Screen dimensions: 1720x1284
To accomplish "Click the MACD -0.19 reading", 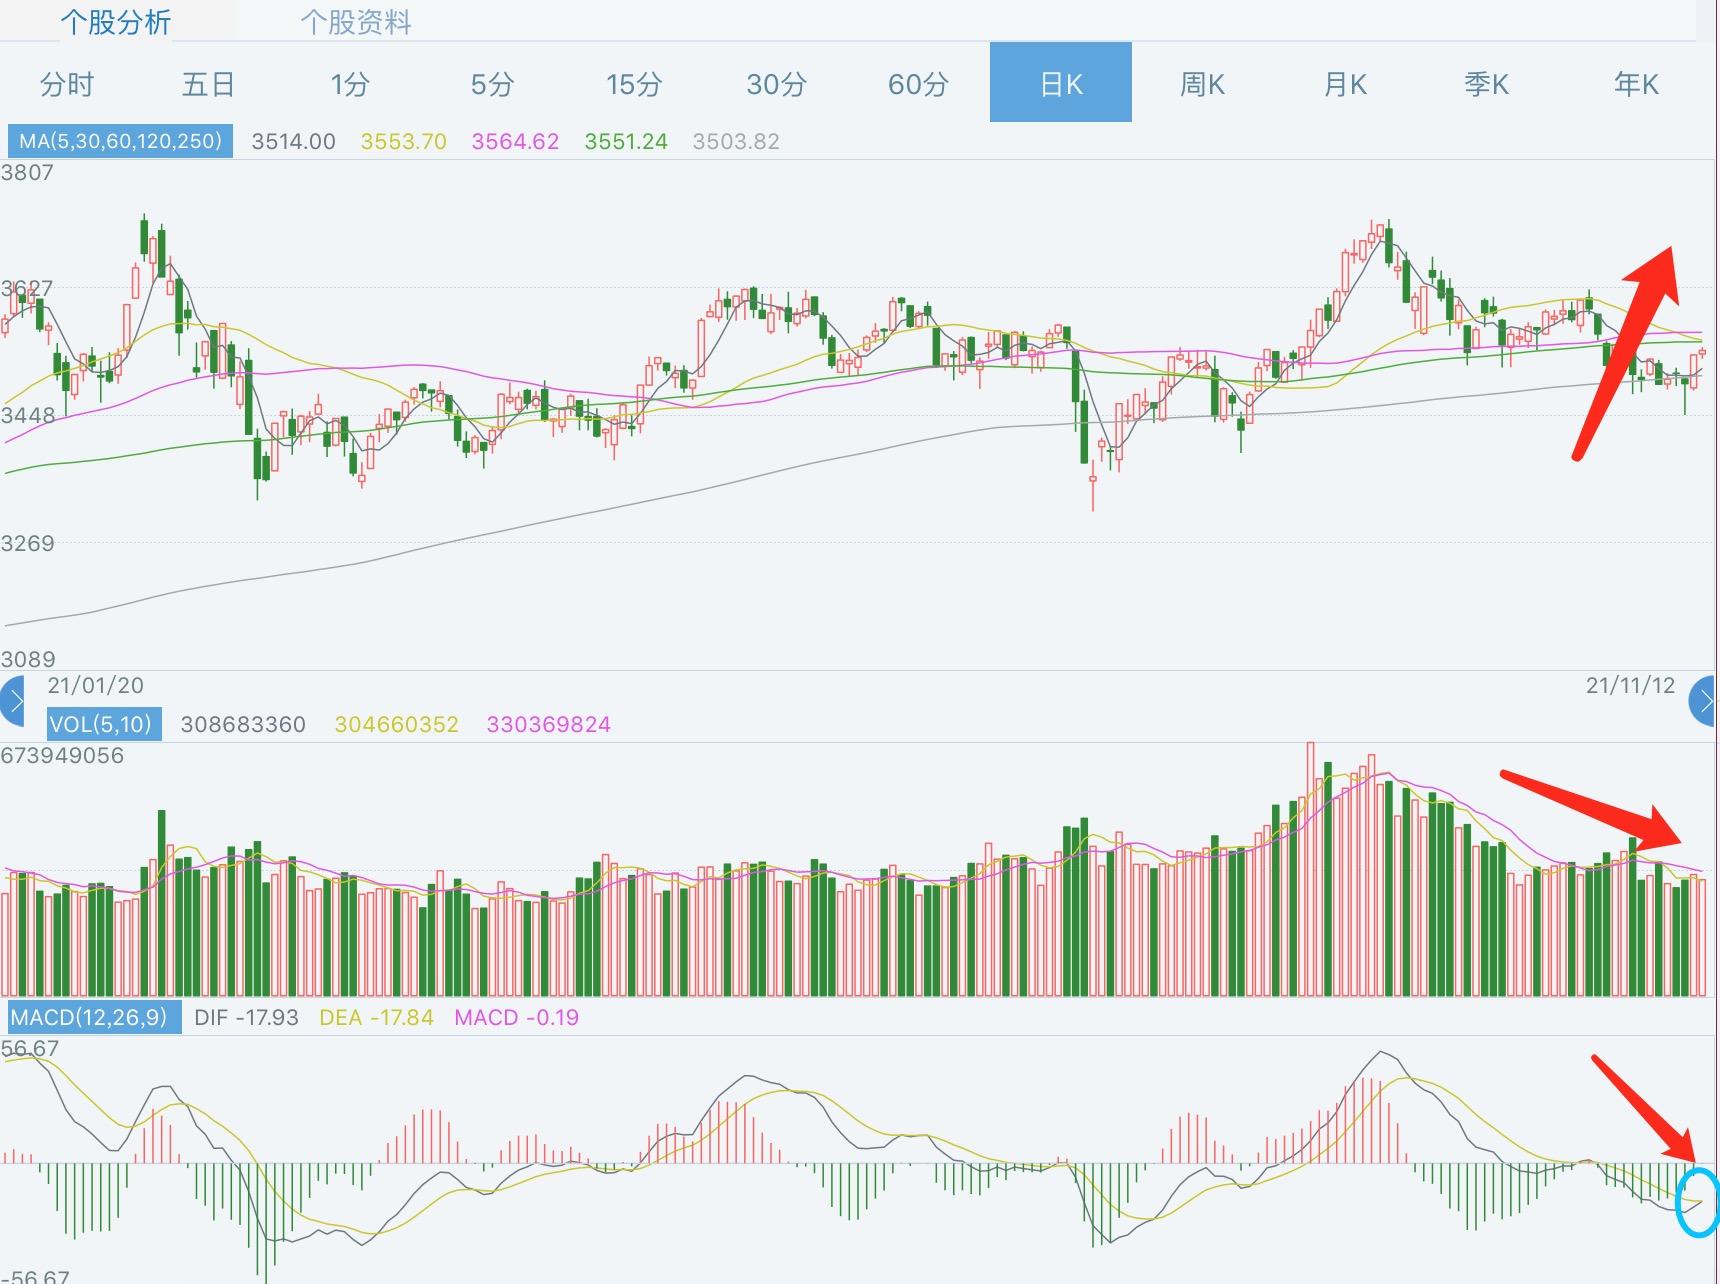I will tap(517, 1018).
